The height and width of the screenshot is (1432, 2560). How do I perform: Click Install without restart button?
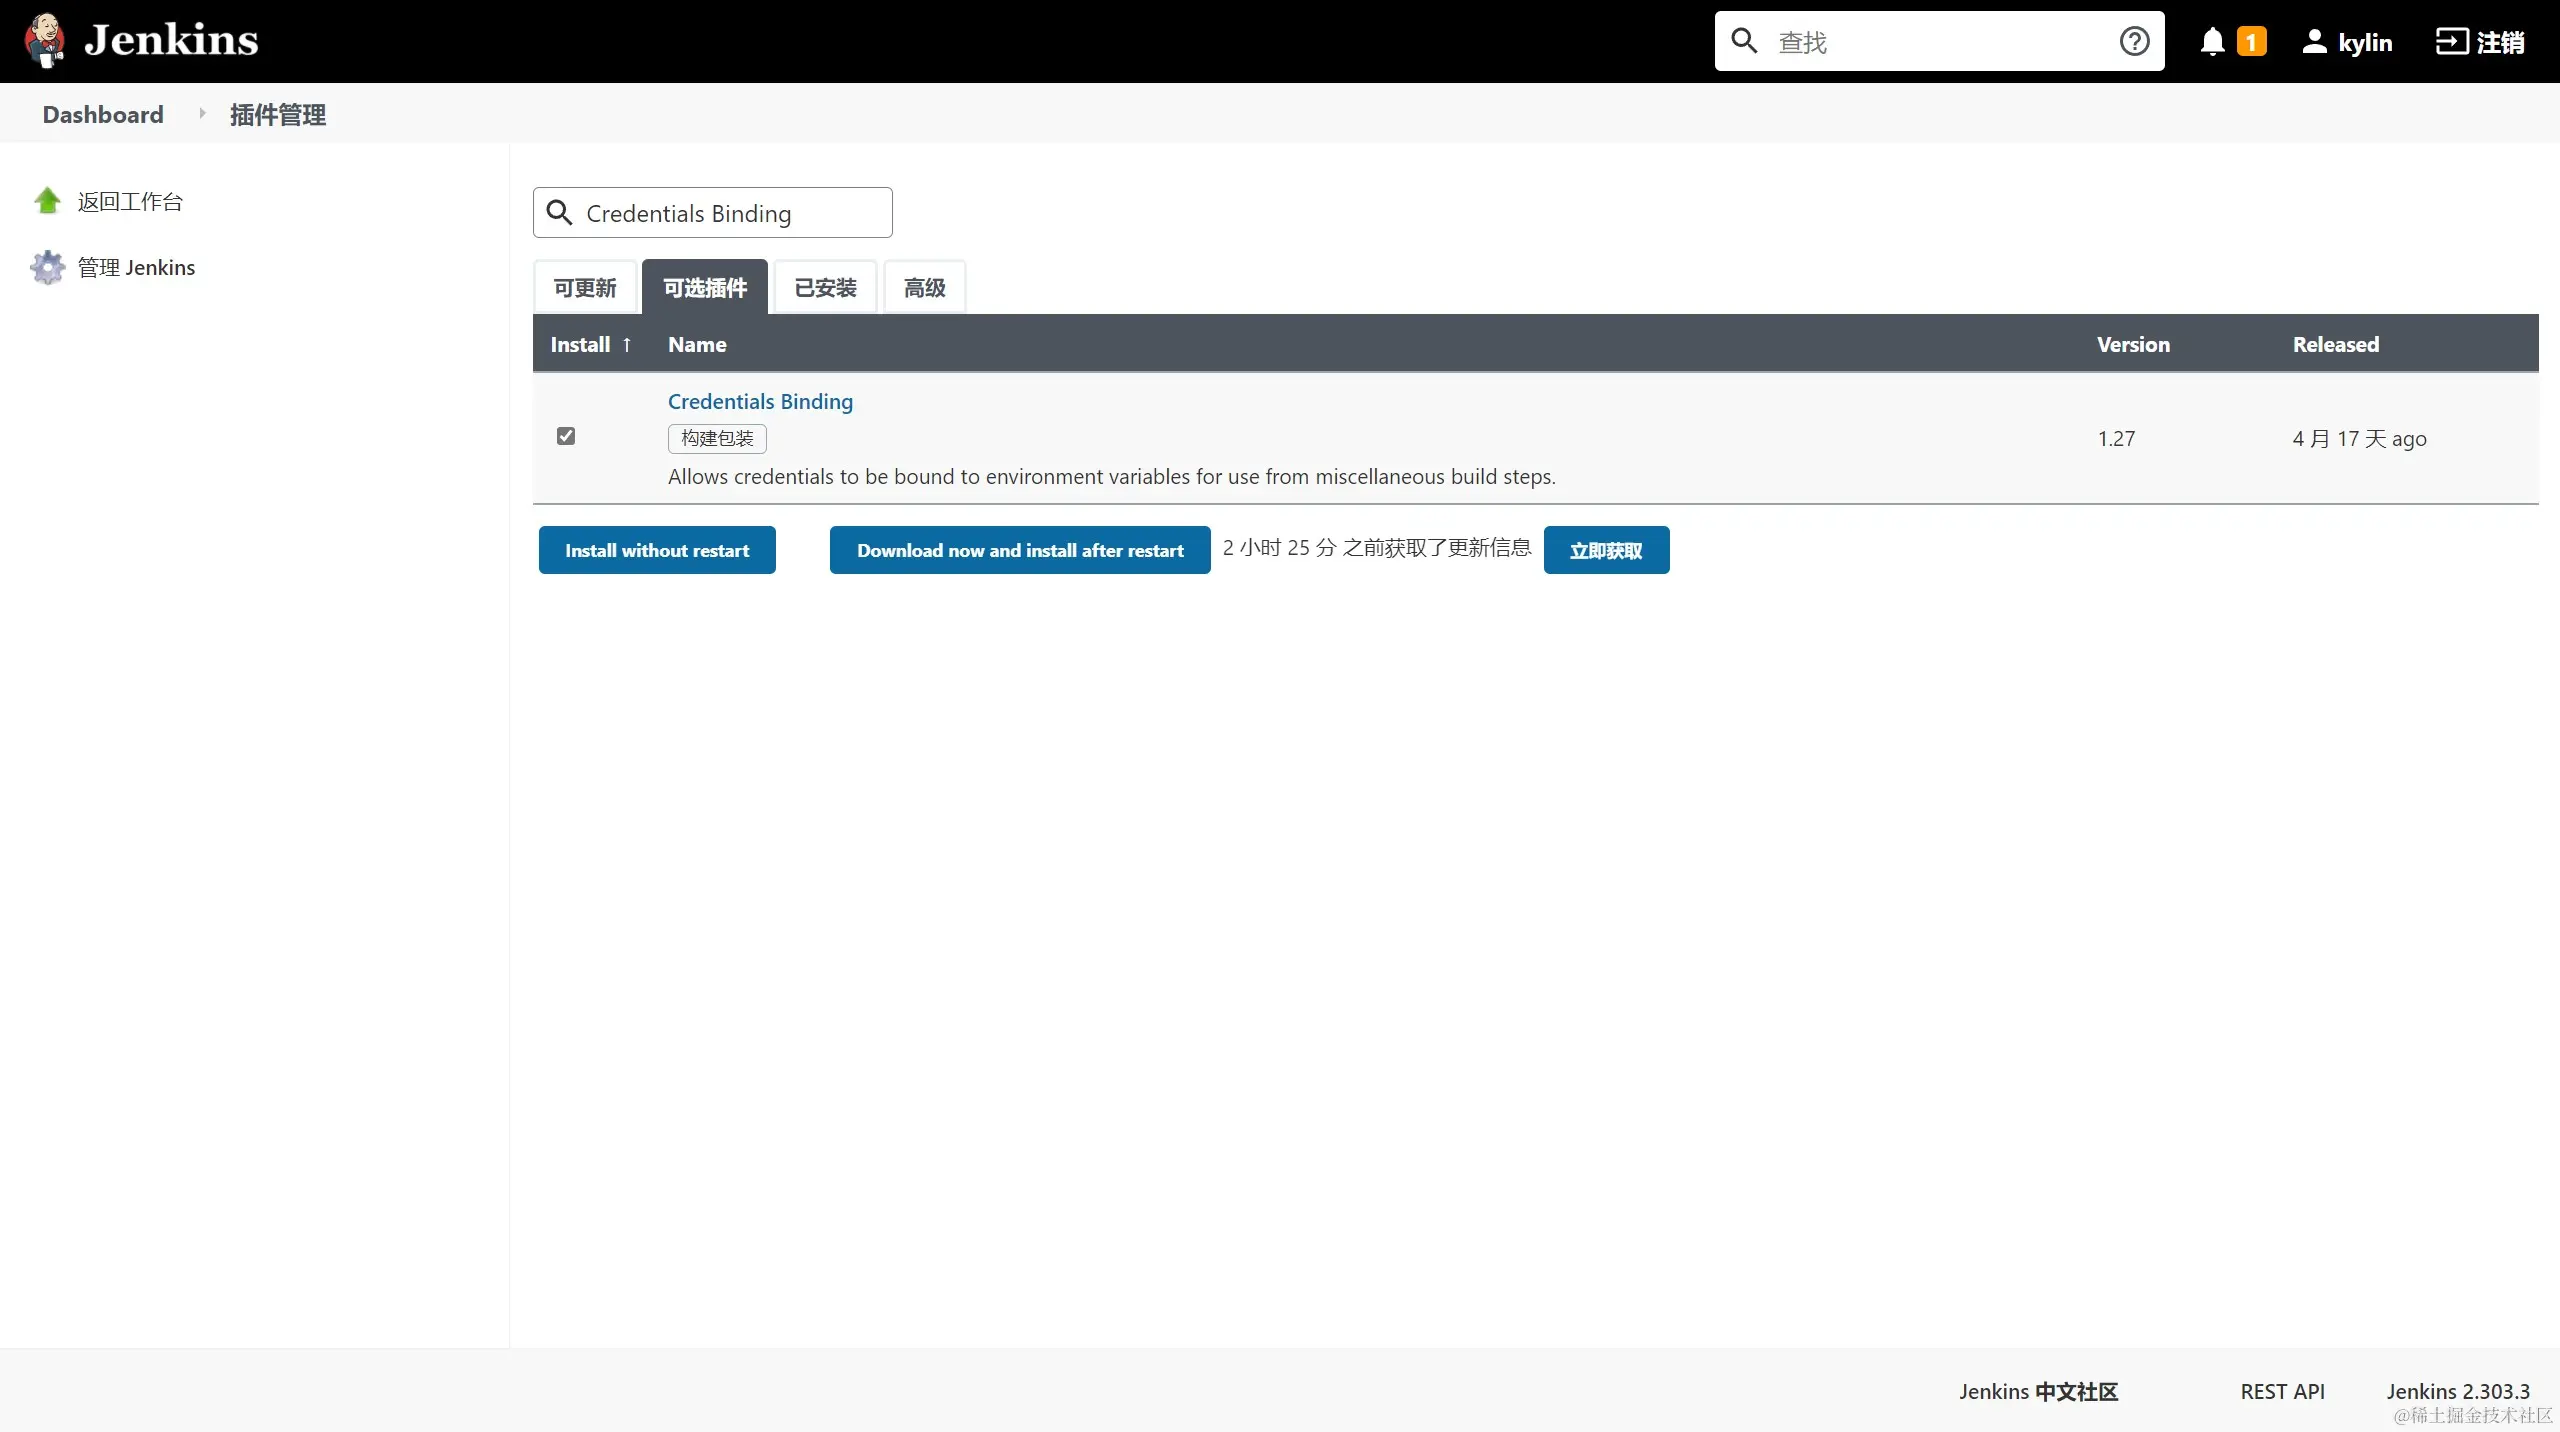coord(657,550)
